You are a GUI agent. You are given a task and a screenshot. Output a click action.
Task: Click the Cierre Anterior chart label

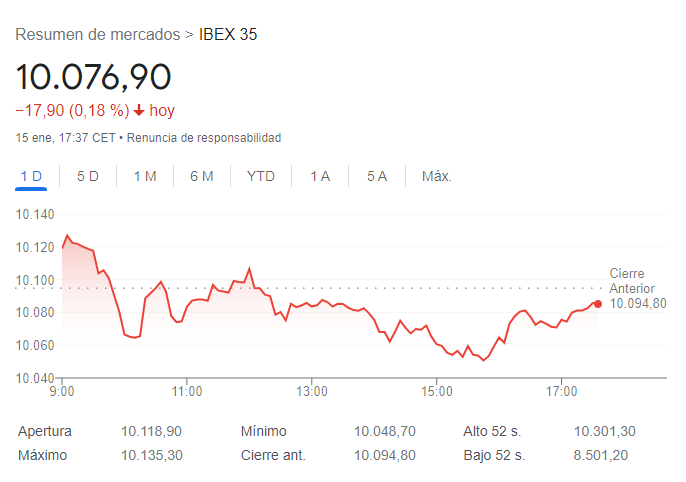[631, 281]
